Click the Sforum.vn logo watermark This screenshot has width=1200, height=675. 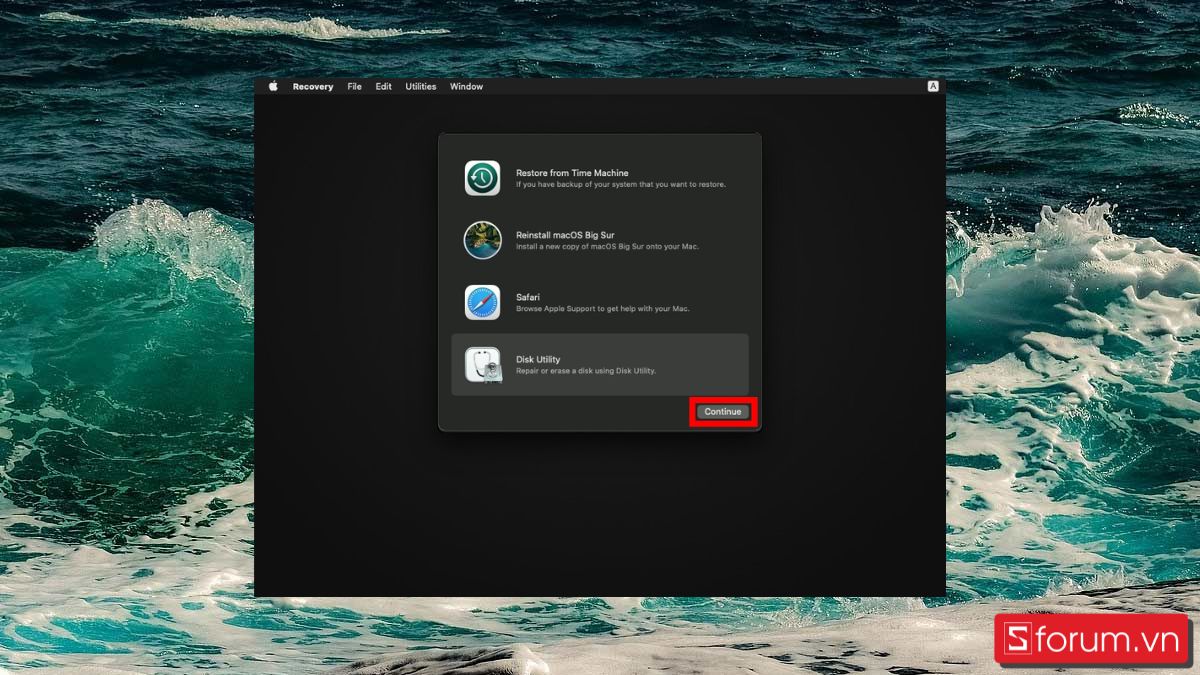1091,640
